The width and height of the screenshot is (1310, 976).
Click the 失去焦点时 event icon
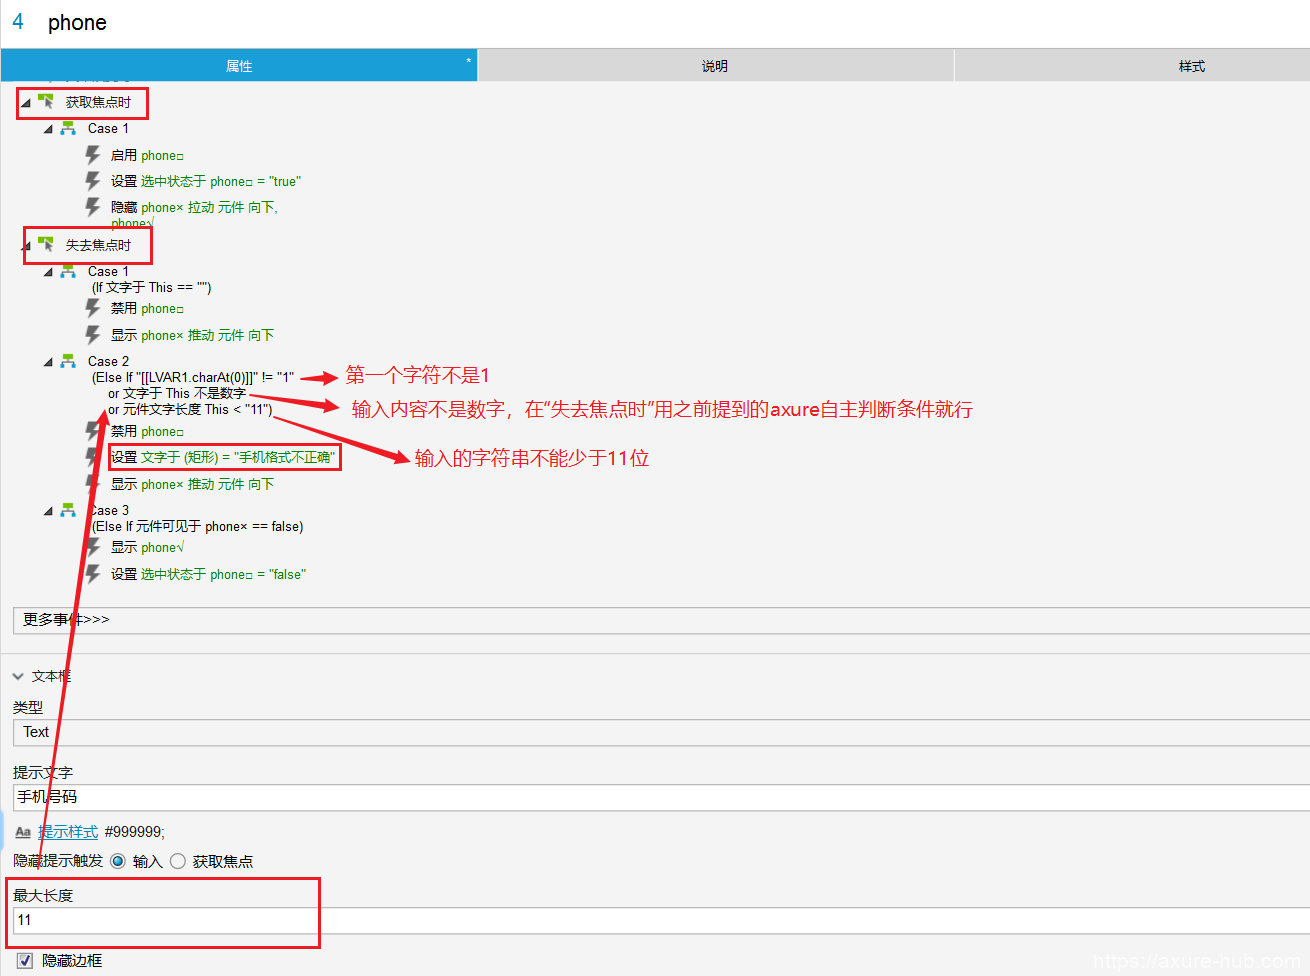(46, 244)
